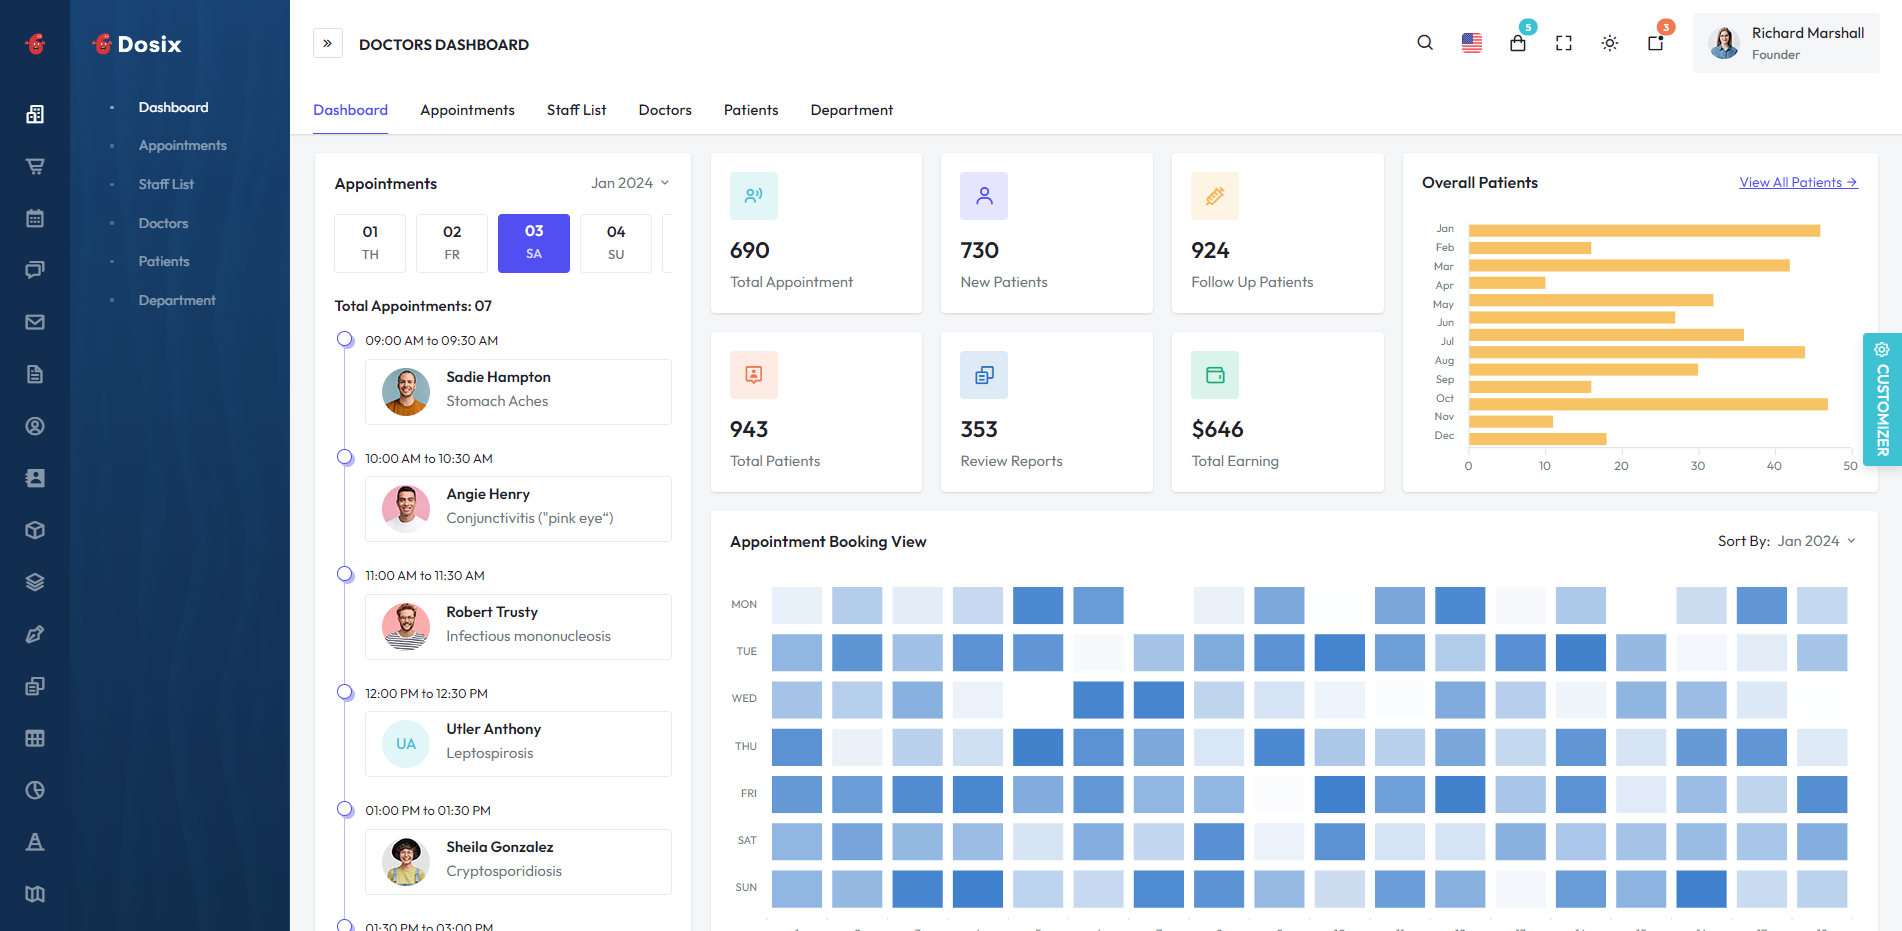Click the Aug bar in Overall Patients chart
Image resolution: width=1902 pixels, height=931 pixels.
pyautogui.click(x=1636, y=352)
